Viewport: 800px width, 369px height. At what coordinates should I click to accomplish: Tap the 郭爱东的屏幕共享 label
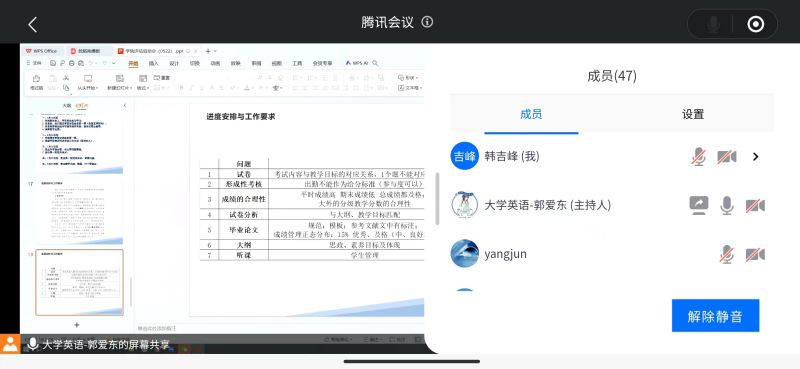tap(106, 345)
